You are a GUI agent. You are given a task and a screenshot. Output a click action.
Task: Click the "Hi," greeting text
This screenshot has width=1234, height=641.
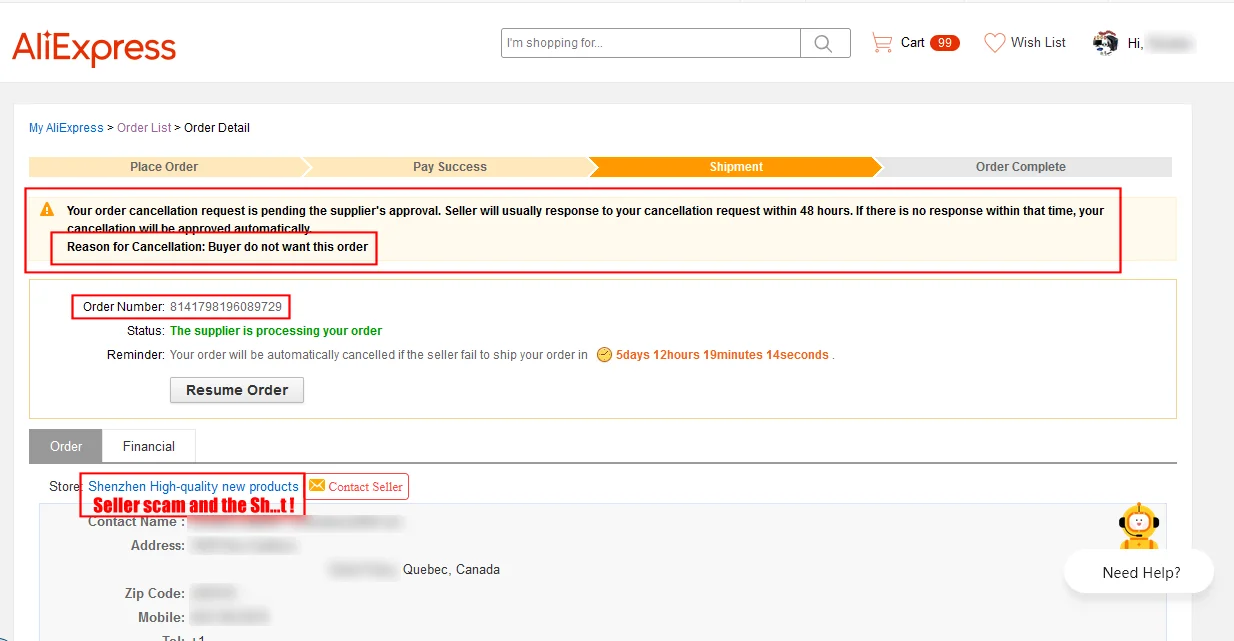[1135, 44]
